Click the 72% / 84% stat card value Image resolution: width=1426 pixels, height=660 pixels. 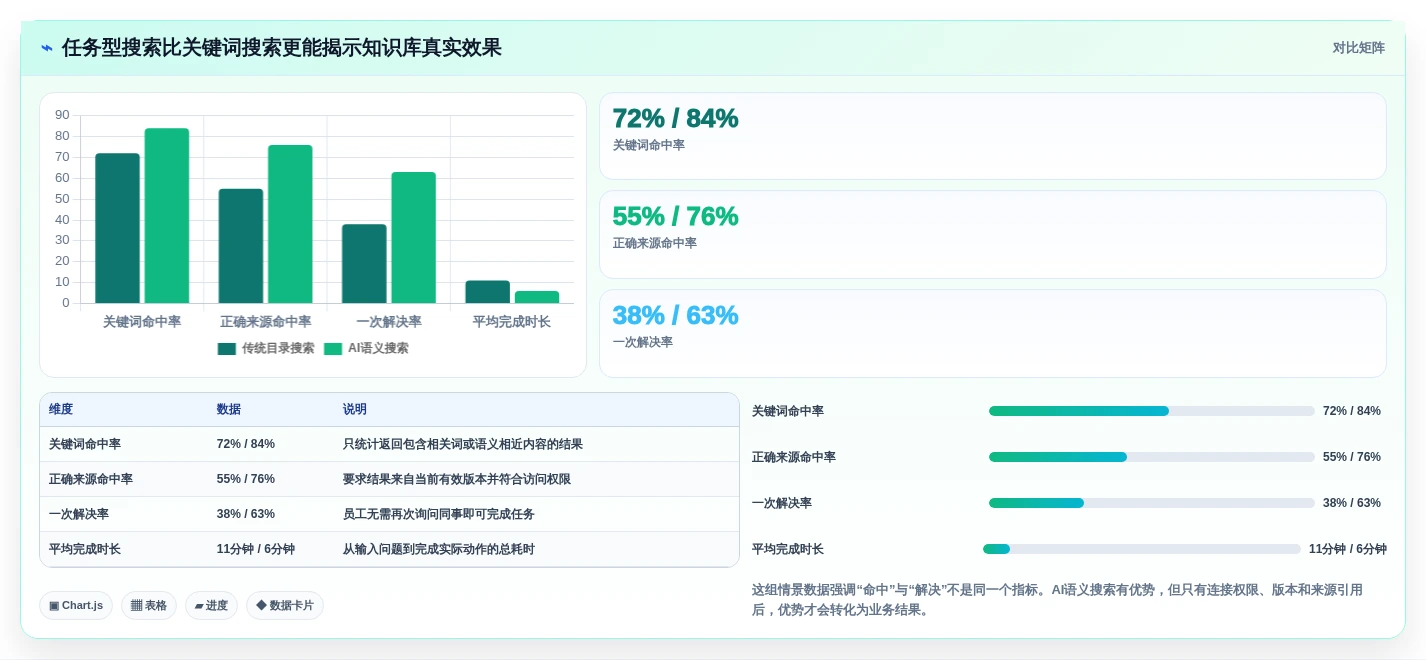click(x=675, y=118)
